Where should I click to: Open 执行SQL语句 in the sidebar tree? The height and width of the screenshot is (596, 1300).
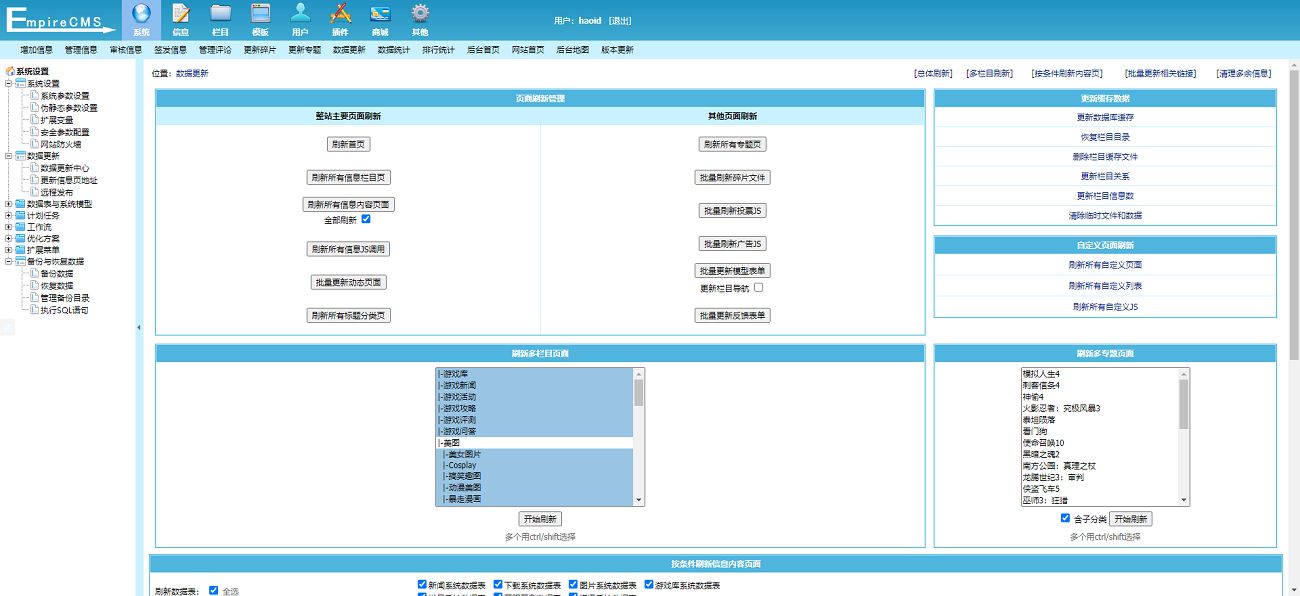click(64, 310)
